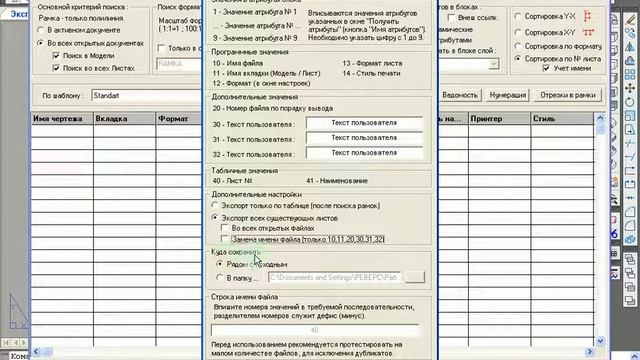The image size is (640, 360).
Task: Choose 'Сортировка по № листа' radio button
Action: tap(518, 59)
